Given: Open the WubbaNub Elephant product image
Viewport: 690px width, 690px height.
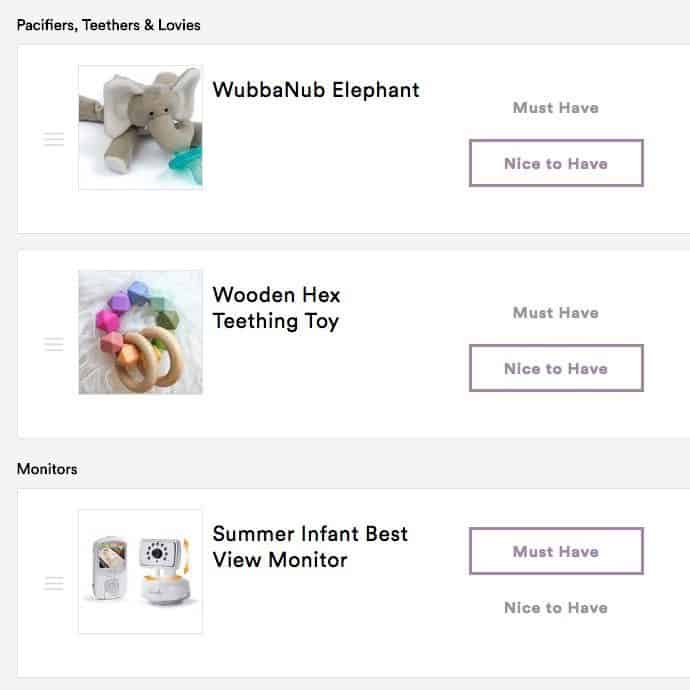Looking at the screenshot, I should (x=140, y=128).
